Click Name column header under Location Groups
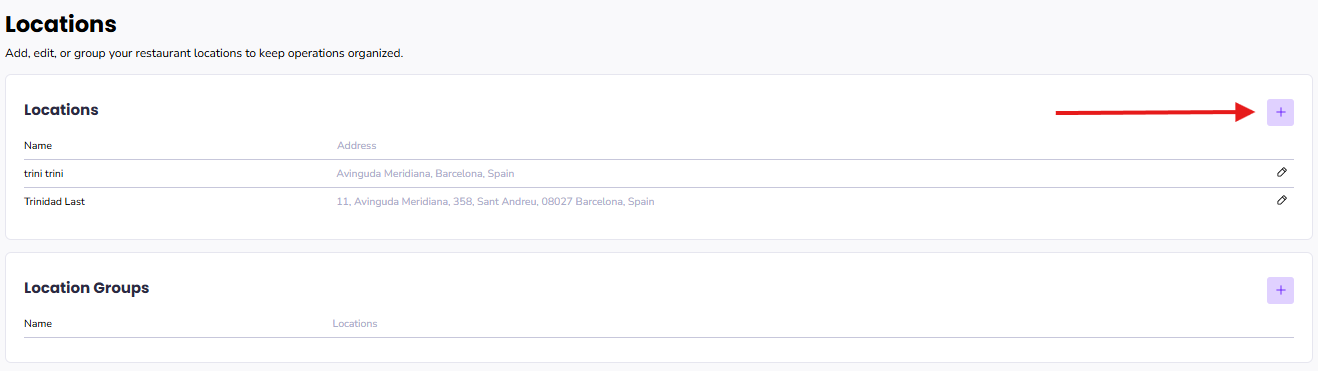 click(x=38, y=324)
